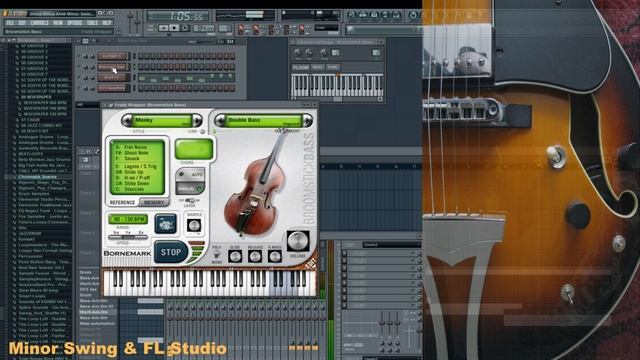Click the RELEASE knob
Image resolution: width=640 pixels, height=360 pixels.
click(x=255, y=257)
